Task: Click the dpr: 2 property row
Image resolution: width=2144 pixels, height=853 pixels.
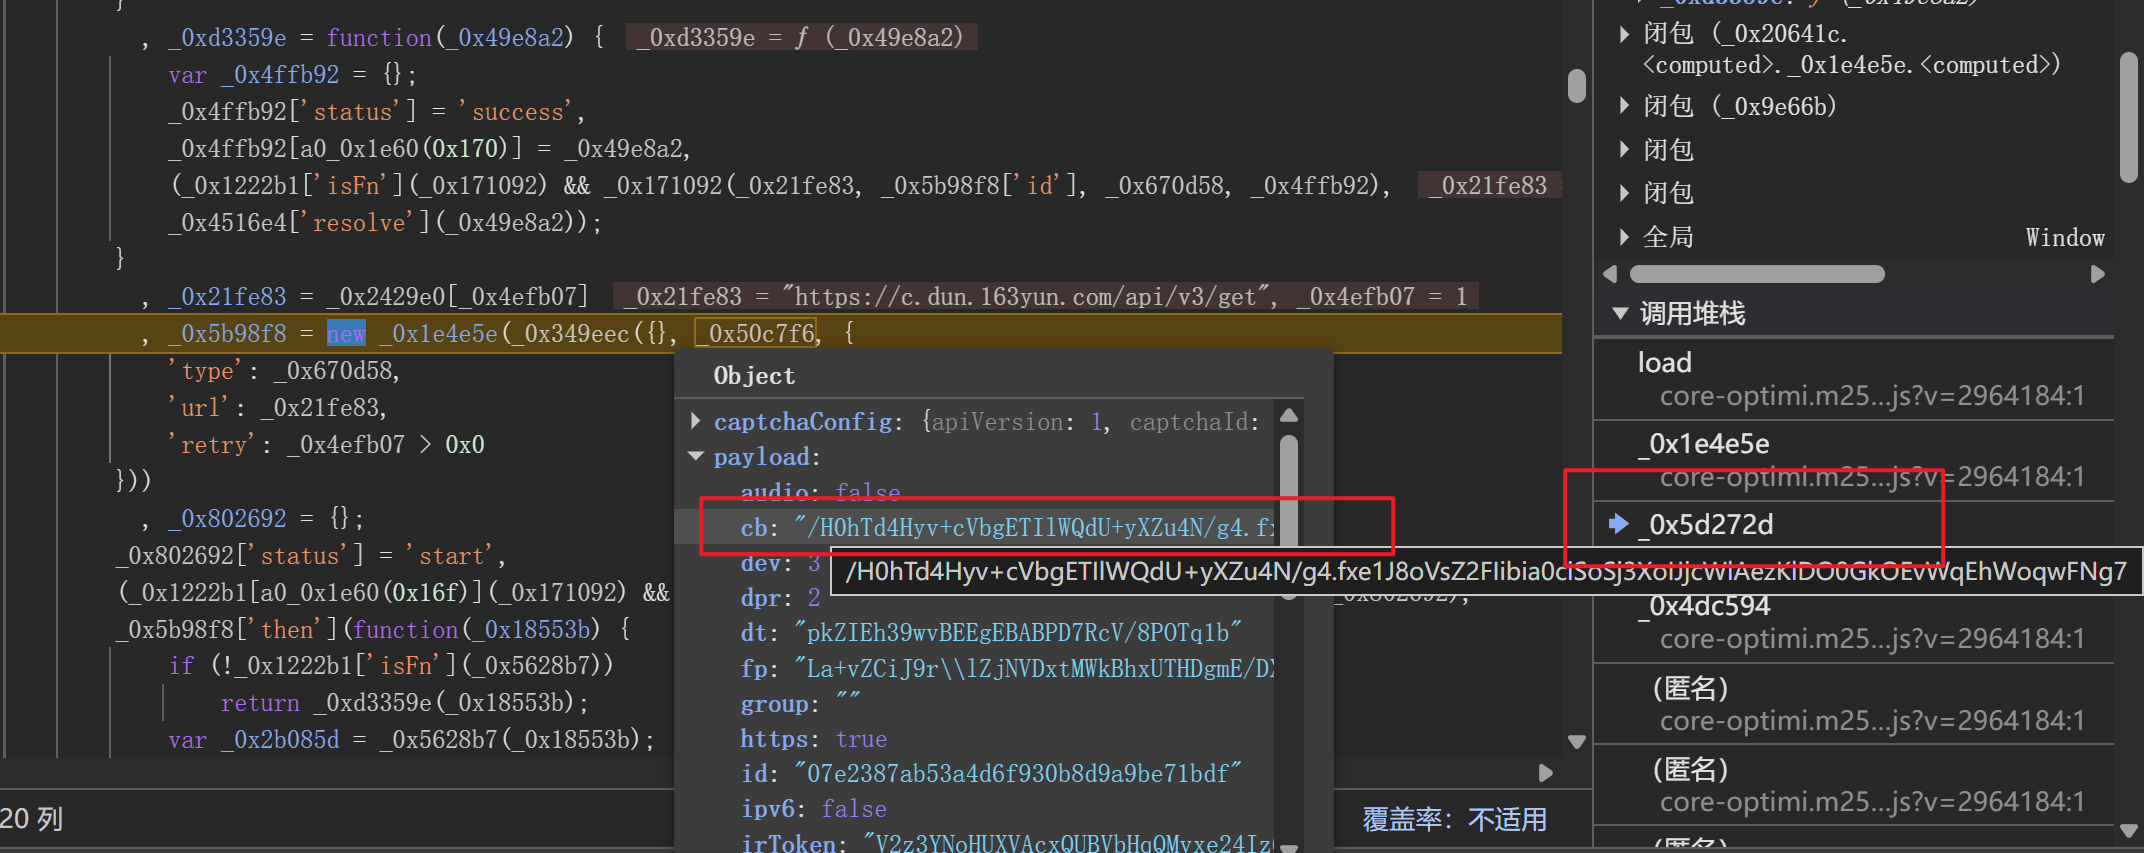Action: coord(780,598)
